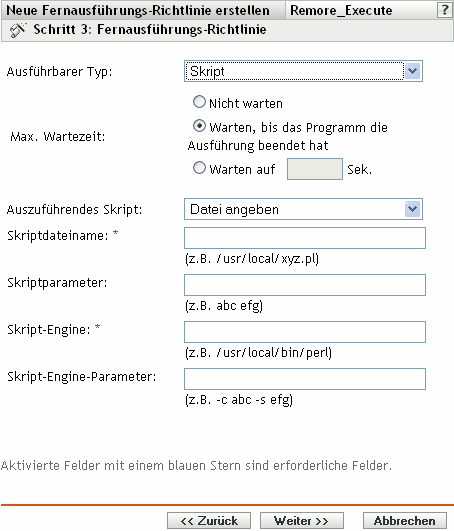Focus the Skriptdateiname input field

305,238
